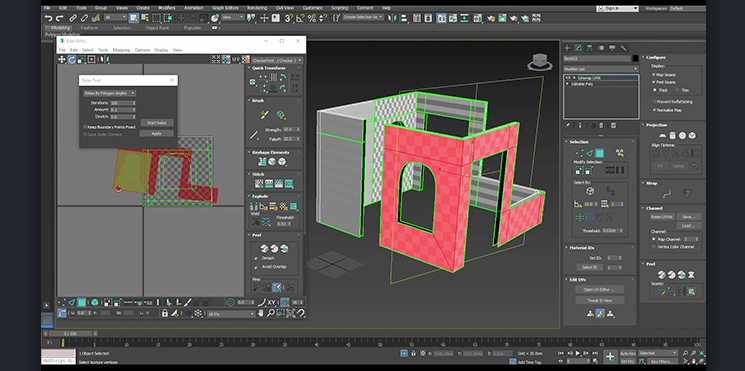This screenshot has width=745, height=371.
Task: Click the Planar projection icon
Action: tap(663, 135)
